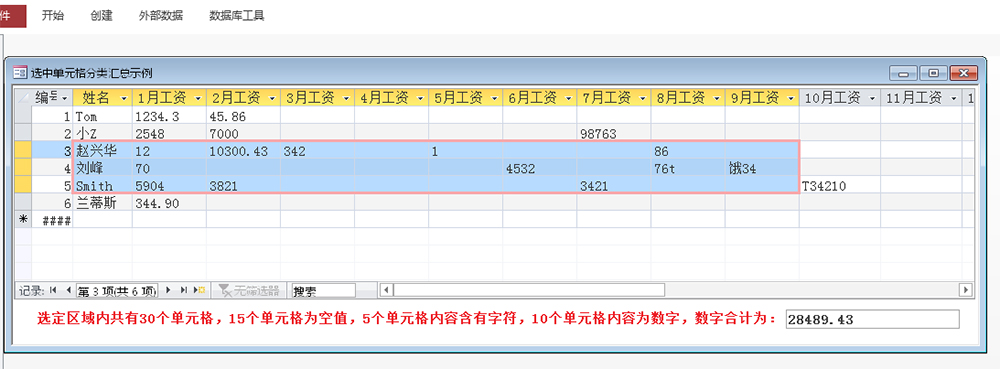Go to next record arrow
Screen dimensions: 1000x369
[x=168, y=290]
